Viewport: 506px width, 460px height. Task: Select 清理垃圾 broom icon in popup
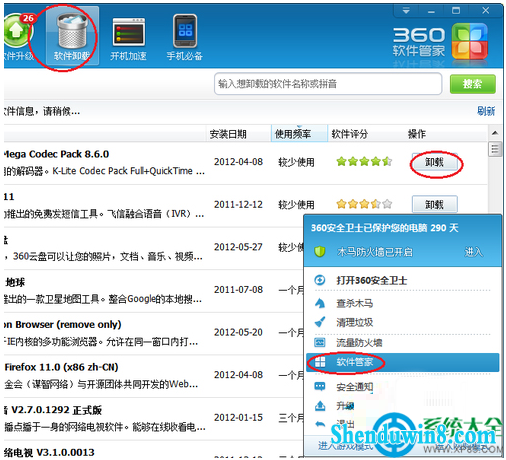pyautogui.click(x=320, y=322)
